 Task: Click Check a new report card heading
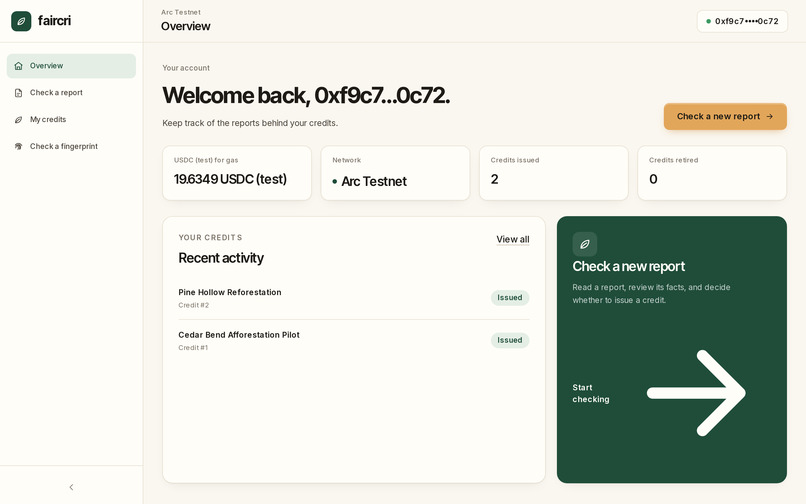coord(629,266)
